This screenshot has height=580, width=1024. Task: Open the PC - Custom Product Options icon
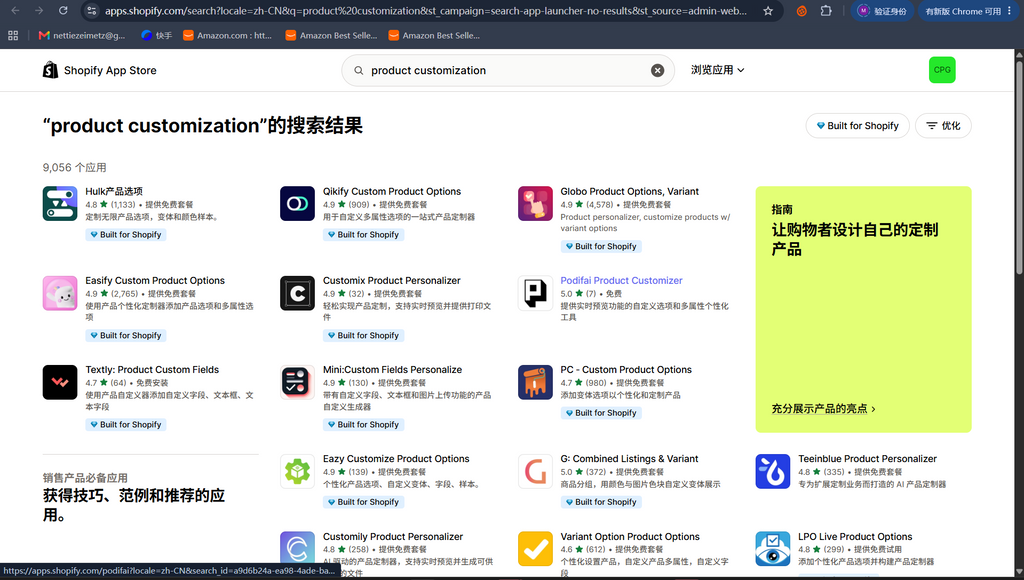(x=535, y=382)
